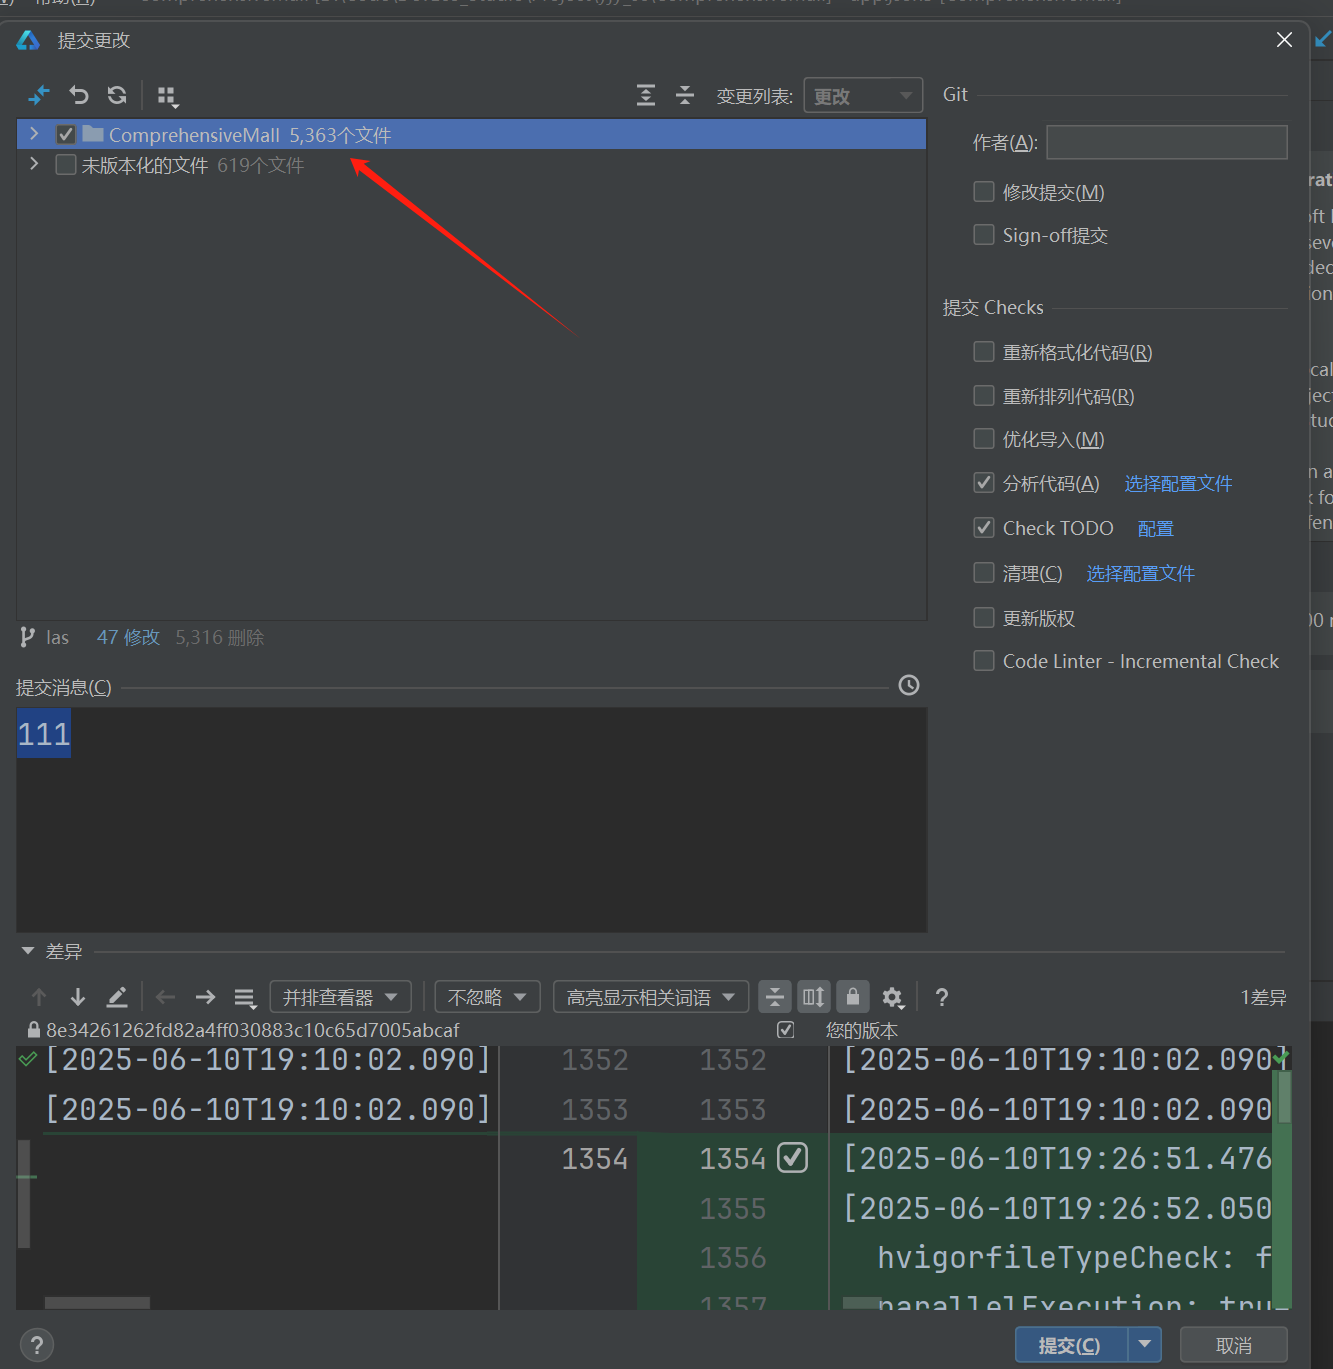Uncheck the ComprehensiveMall changes checkbox

point(66,135)
